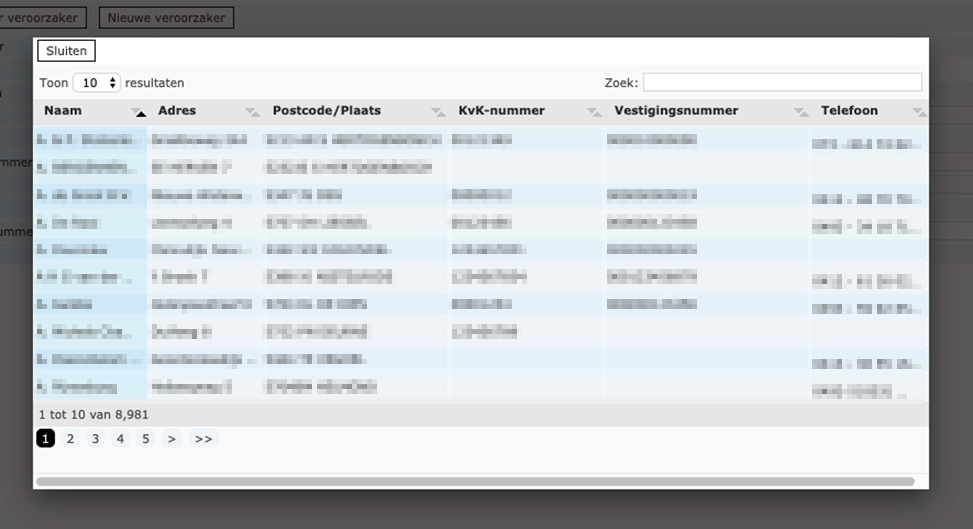Click the KvK-nummer sort icon
This screenshot has height=529, width=973.
click(594, 112)
